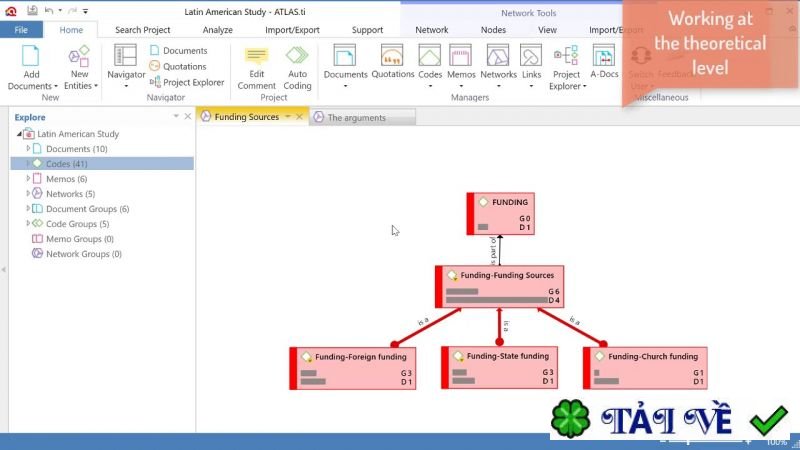Expand the Codes (41) tree node
The width and height of the screenshot is (800, 450).
28,163
